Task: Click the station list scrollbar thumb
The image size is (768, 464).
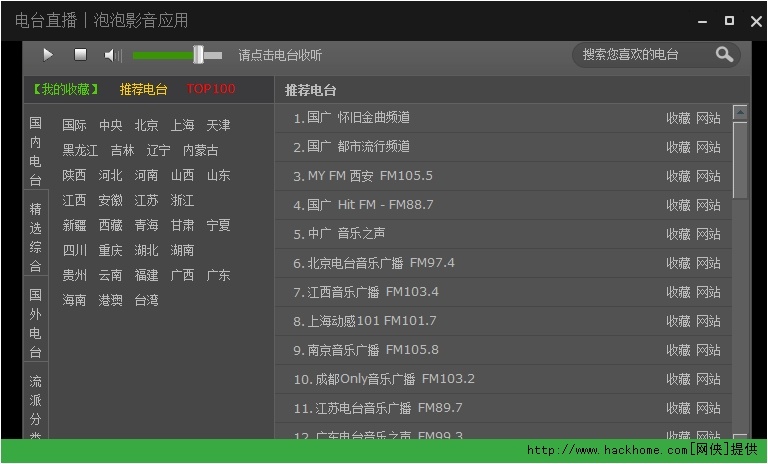Action: coord(740,160)
